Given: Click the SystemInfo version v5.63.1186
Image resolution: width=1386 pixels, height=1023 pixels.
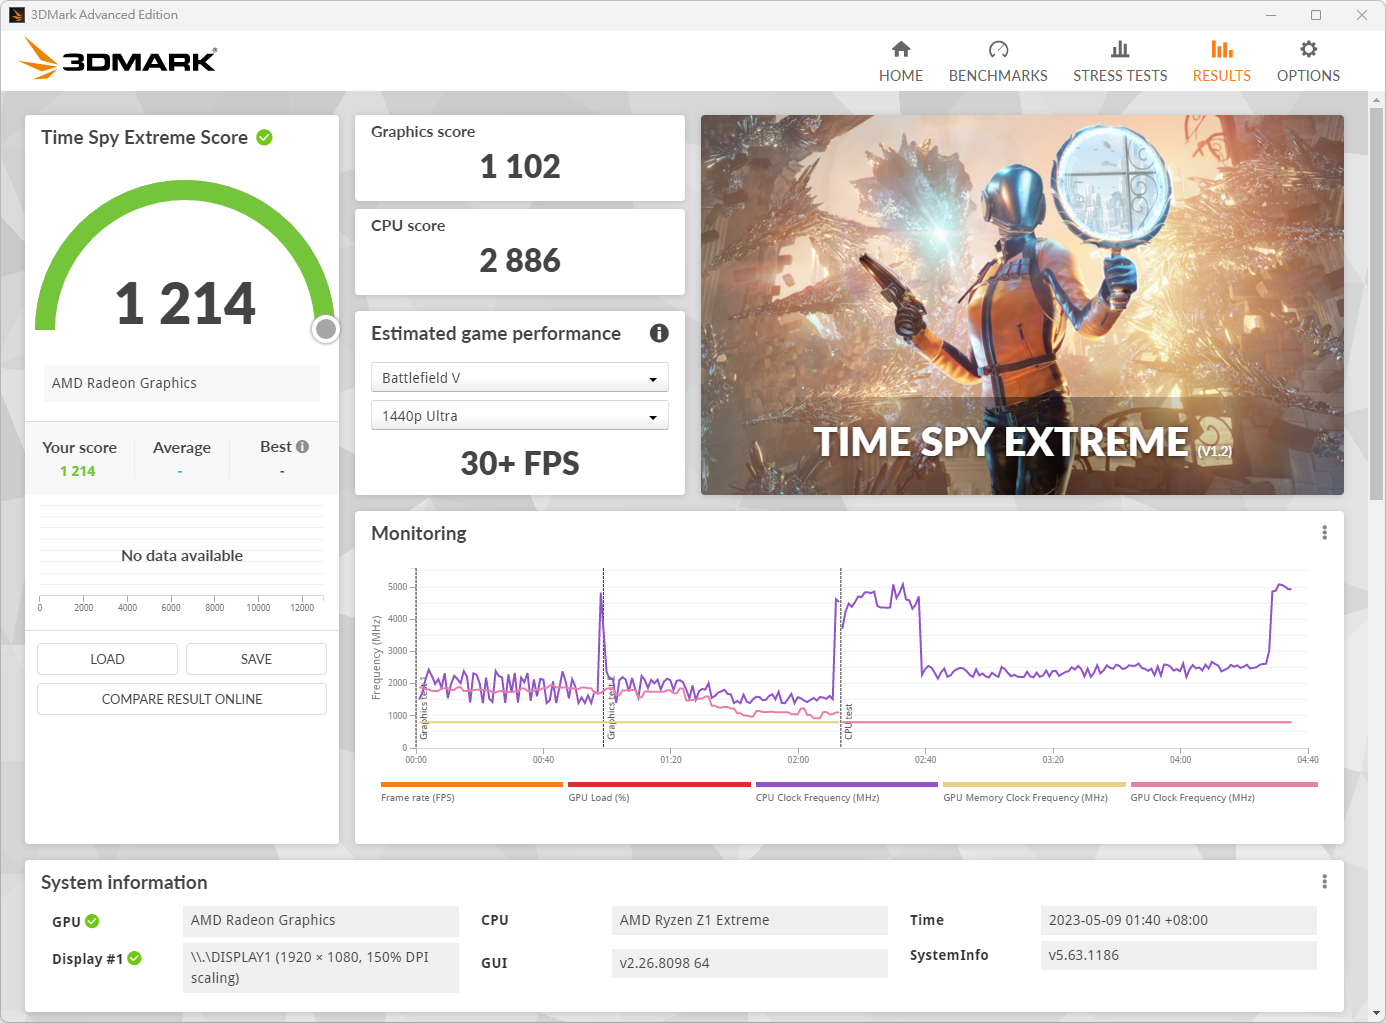Looking at the screenshot, I should click(x=1179, y=955).
